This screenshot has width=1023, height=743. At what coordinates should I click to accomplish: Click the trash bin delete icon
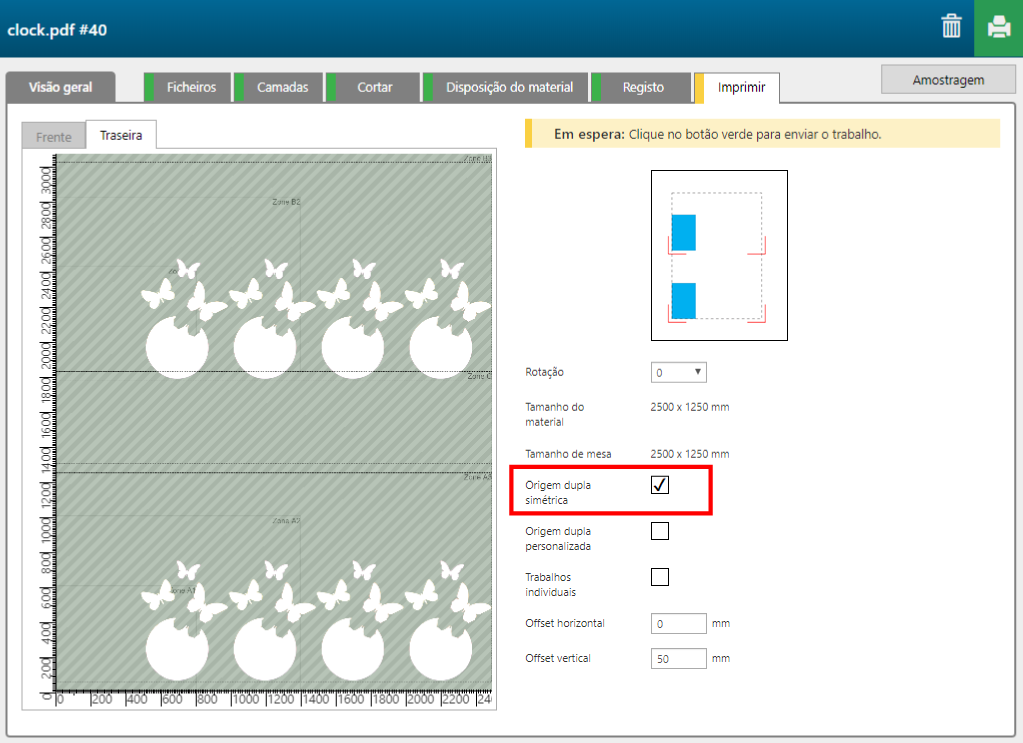pos(951,27)
